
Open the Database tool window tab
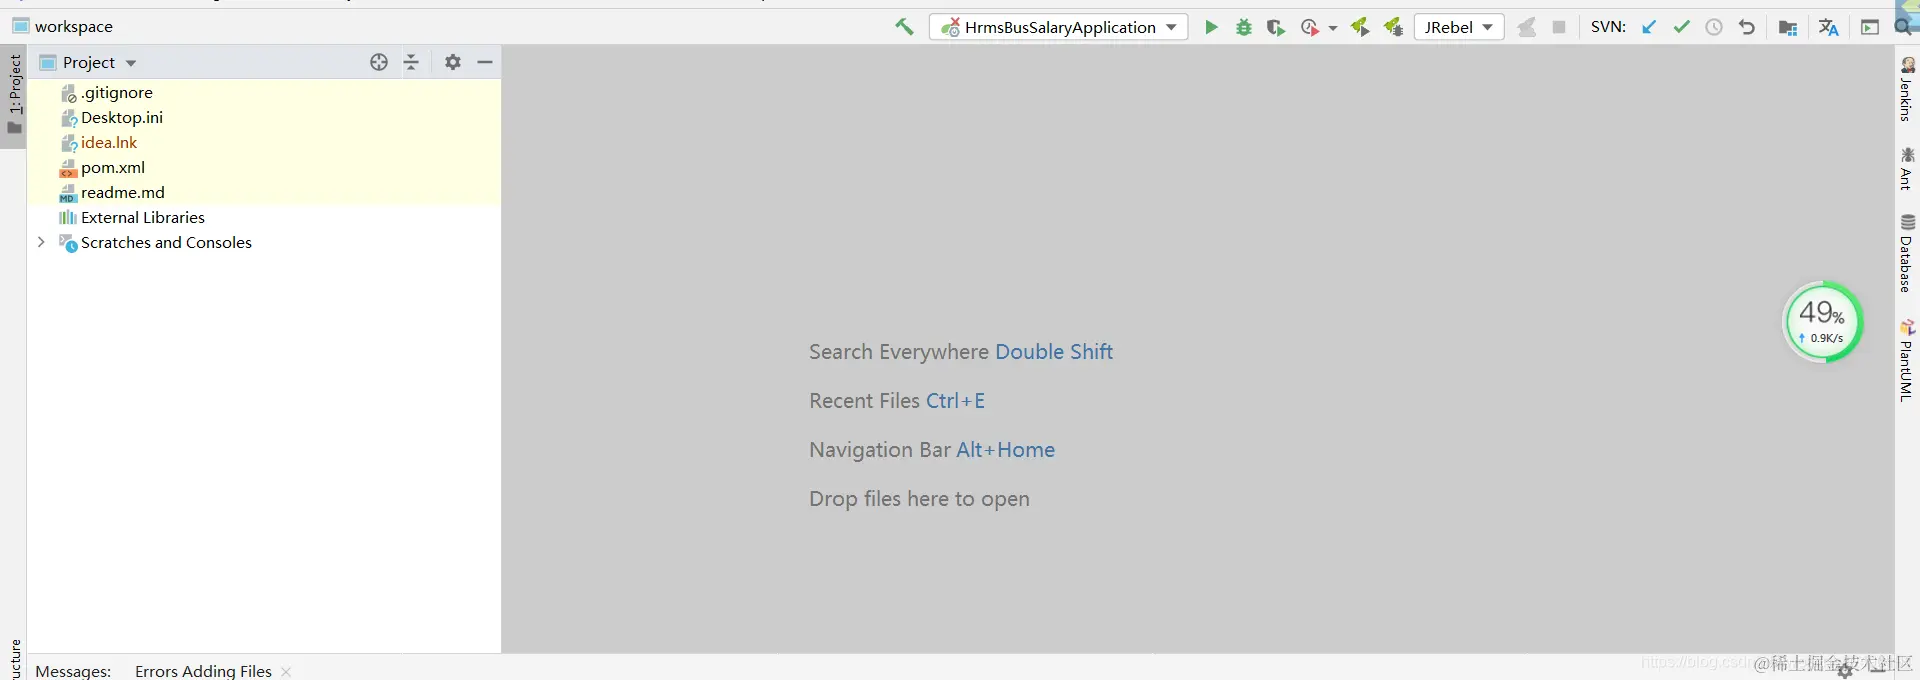point(1907,253)
